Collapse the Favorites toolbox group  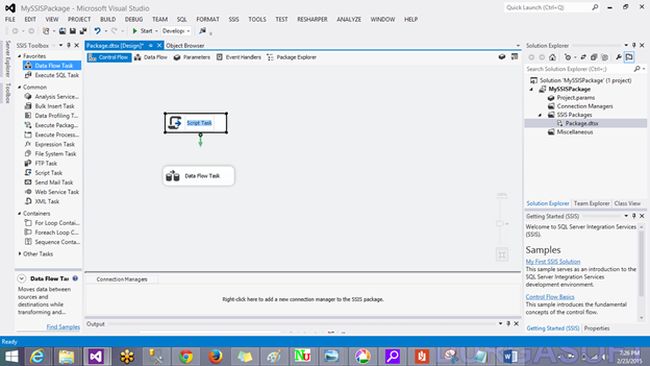point(19,56)
